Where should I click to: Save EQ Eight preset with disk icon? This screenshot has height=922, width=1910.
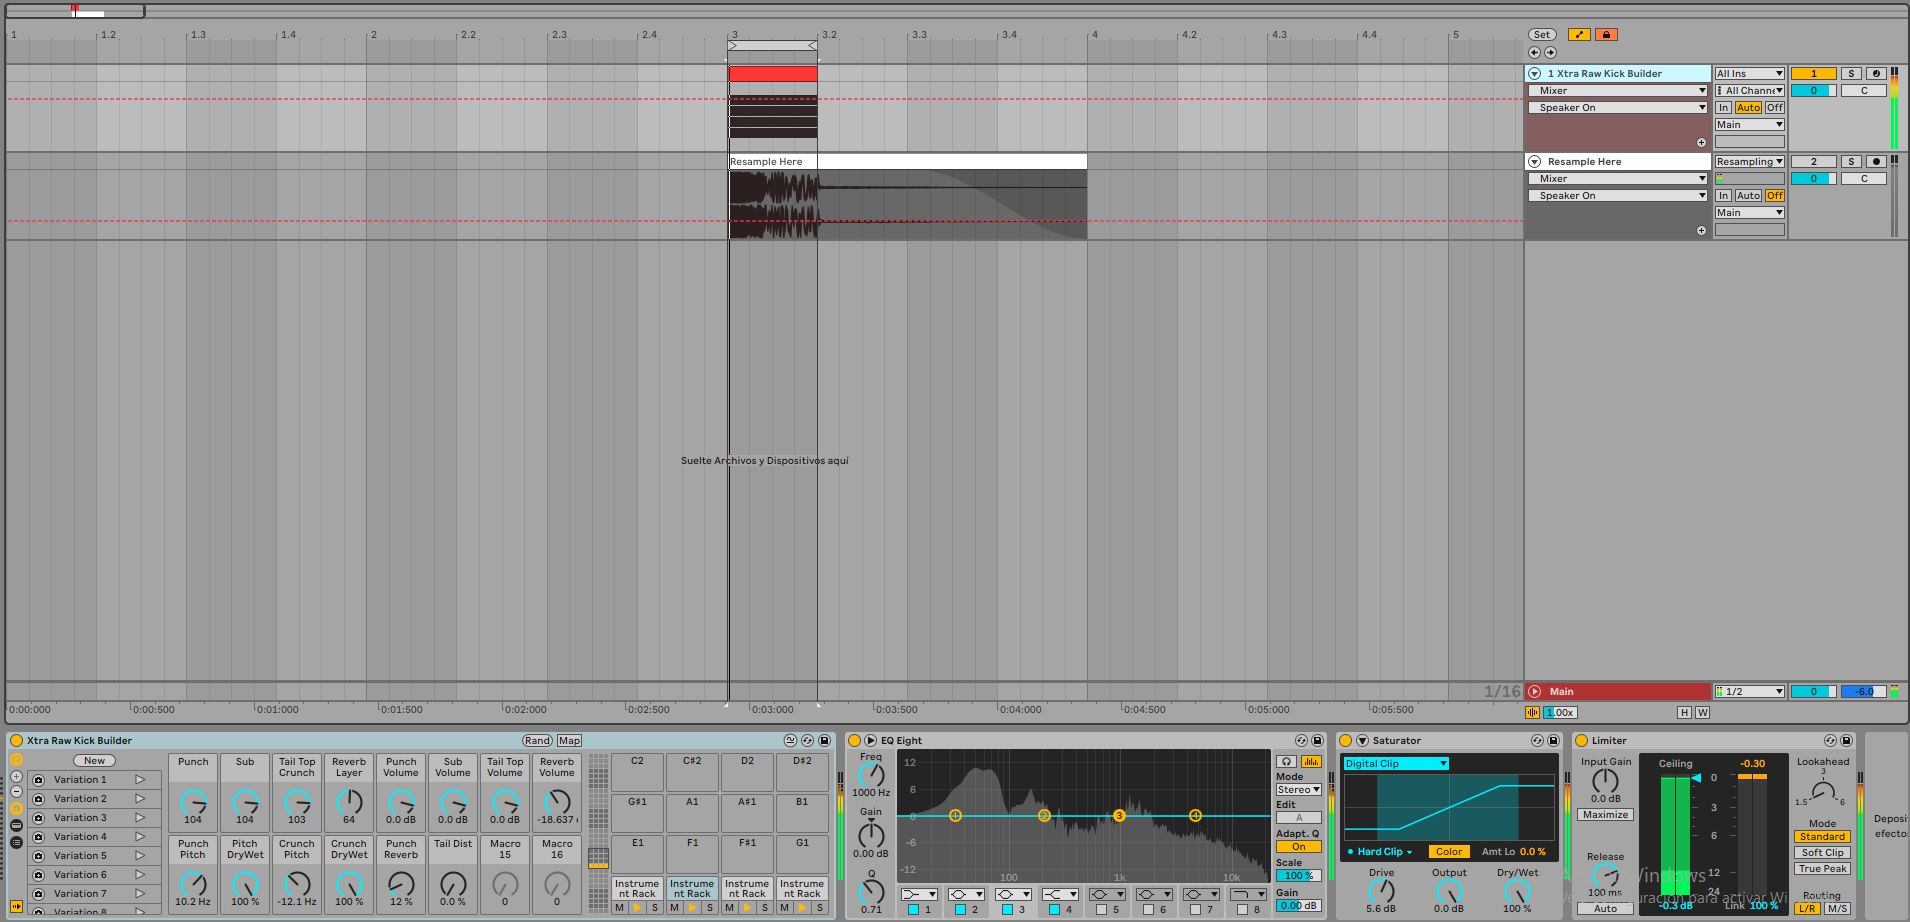(x=1317, y=741)
